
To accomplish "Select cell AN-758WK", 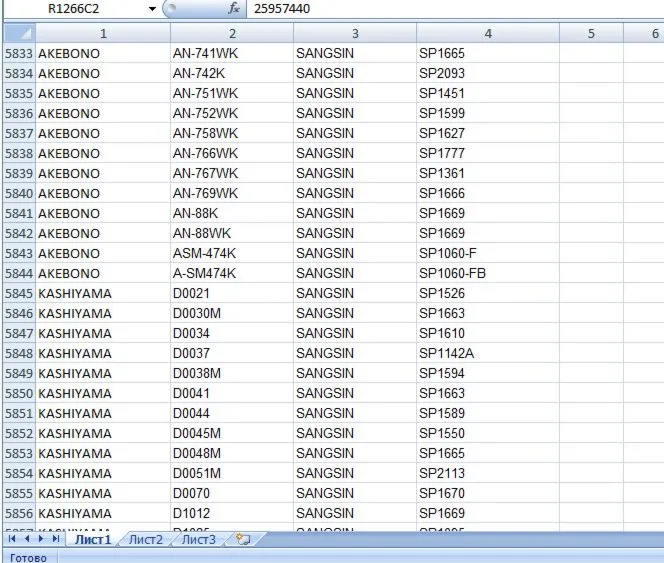I will (x=232, y=133).
